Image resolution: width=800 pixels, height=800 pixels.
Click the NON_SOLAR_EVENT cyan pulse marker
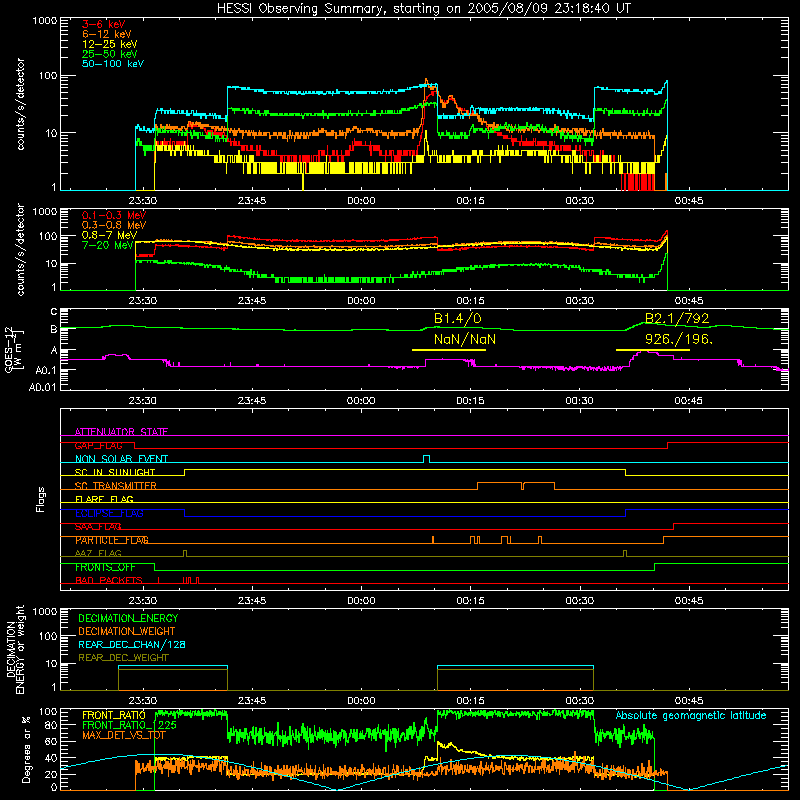[427, 459]
